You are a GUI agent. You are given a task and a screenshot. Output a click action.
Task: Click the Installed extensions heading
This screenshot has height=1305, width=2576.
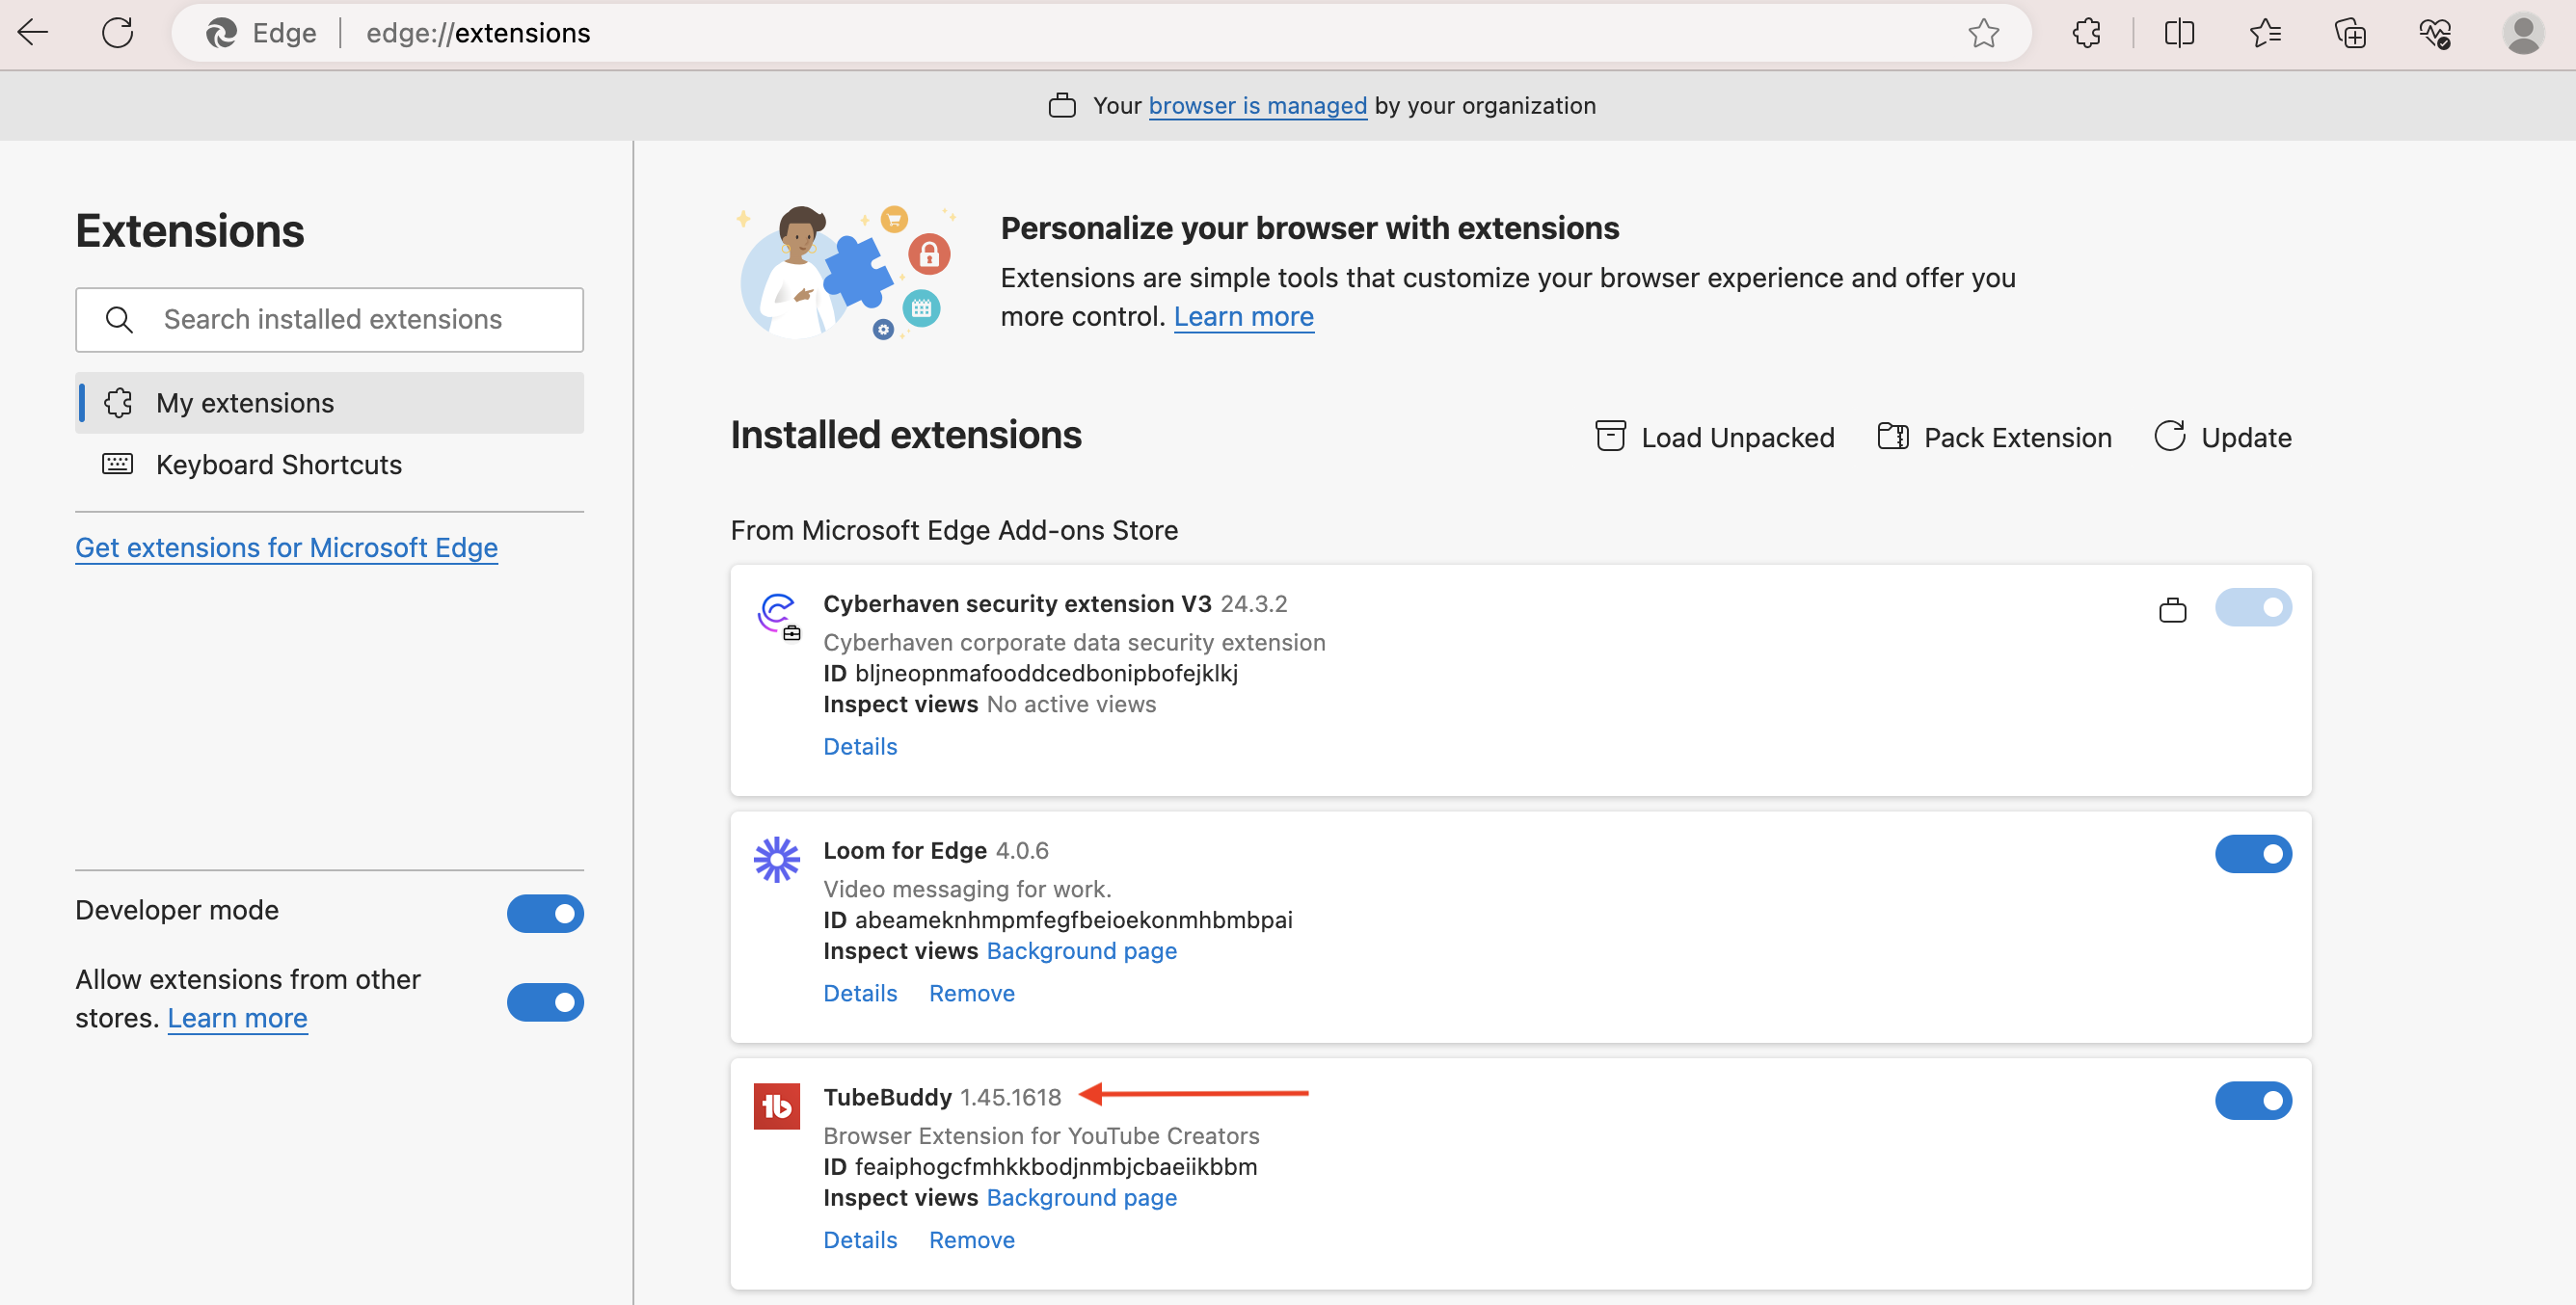click(x=906, y=435)
